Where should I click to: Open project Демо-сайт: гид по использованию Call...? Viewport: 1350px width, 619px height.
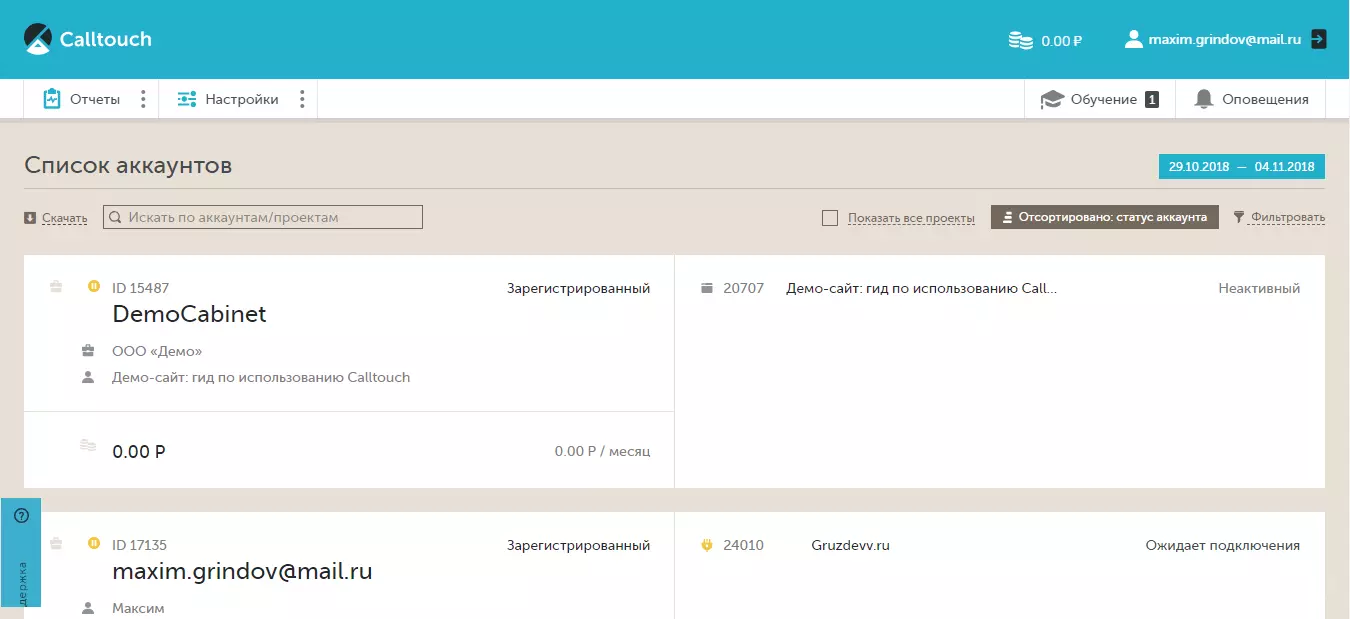pyautogui.click(x=921, y=288)
